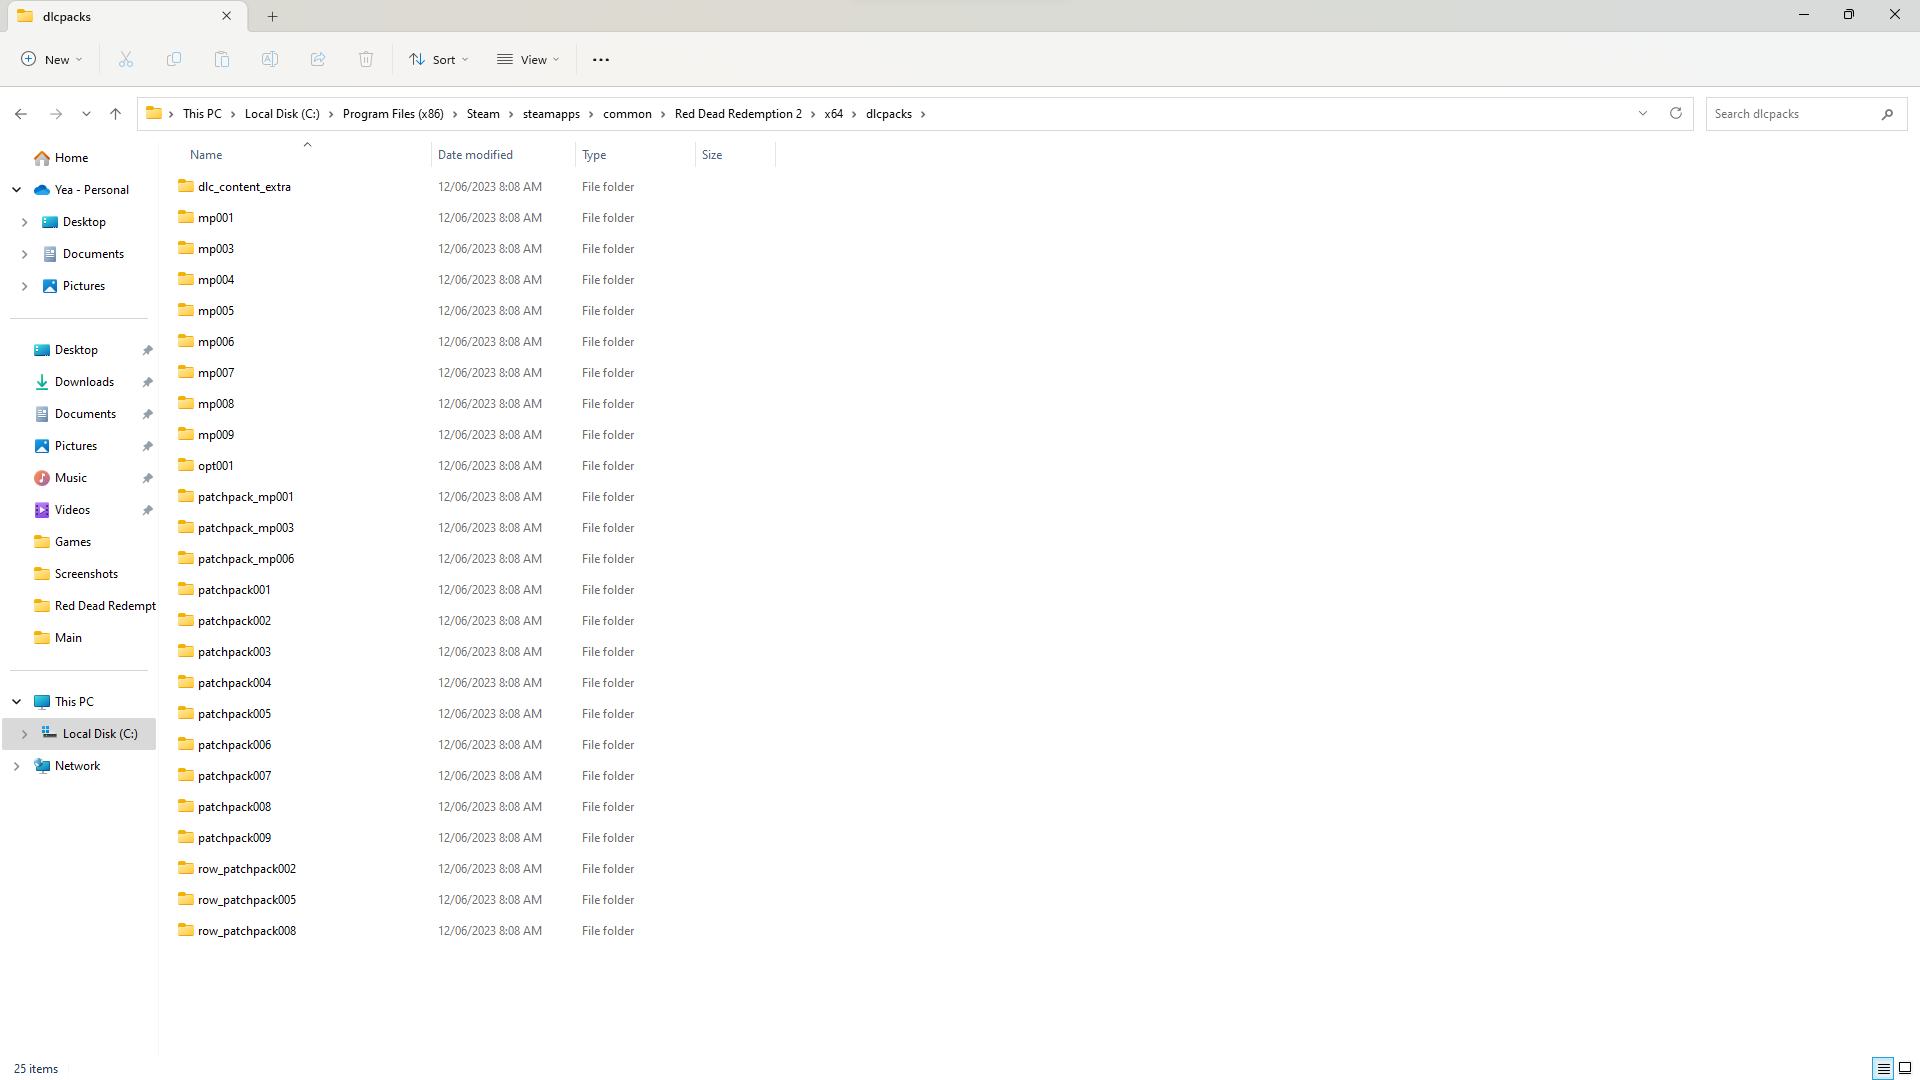Click the Share icon in toolbar

pos(318,60)
